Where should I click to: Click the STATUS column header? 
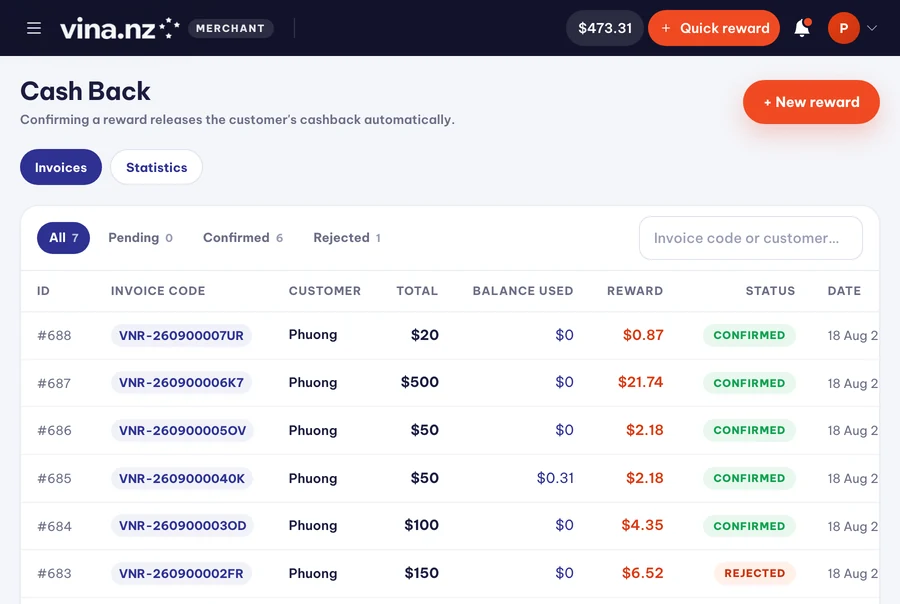[770, 291]
